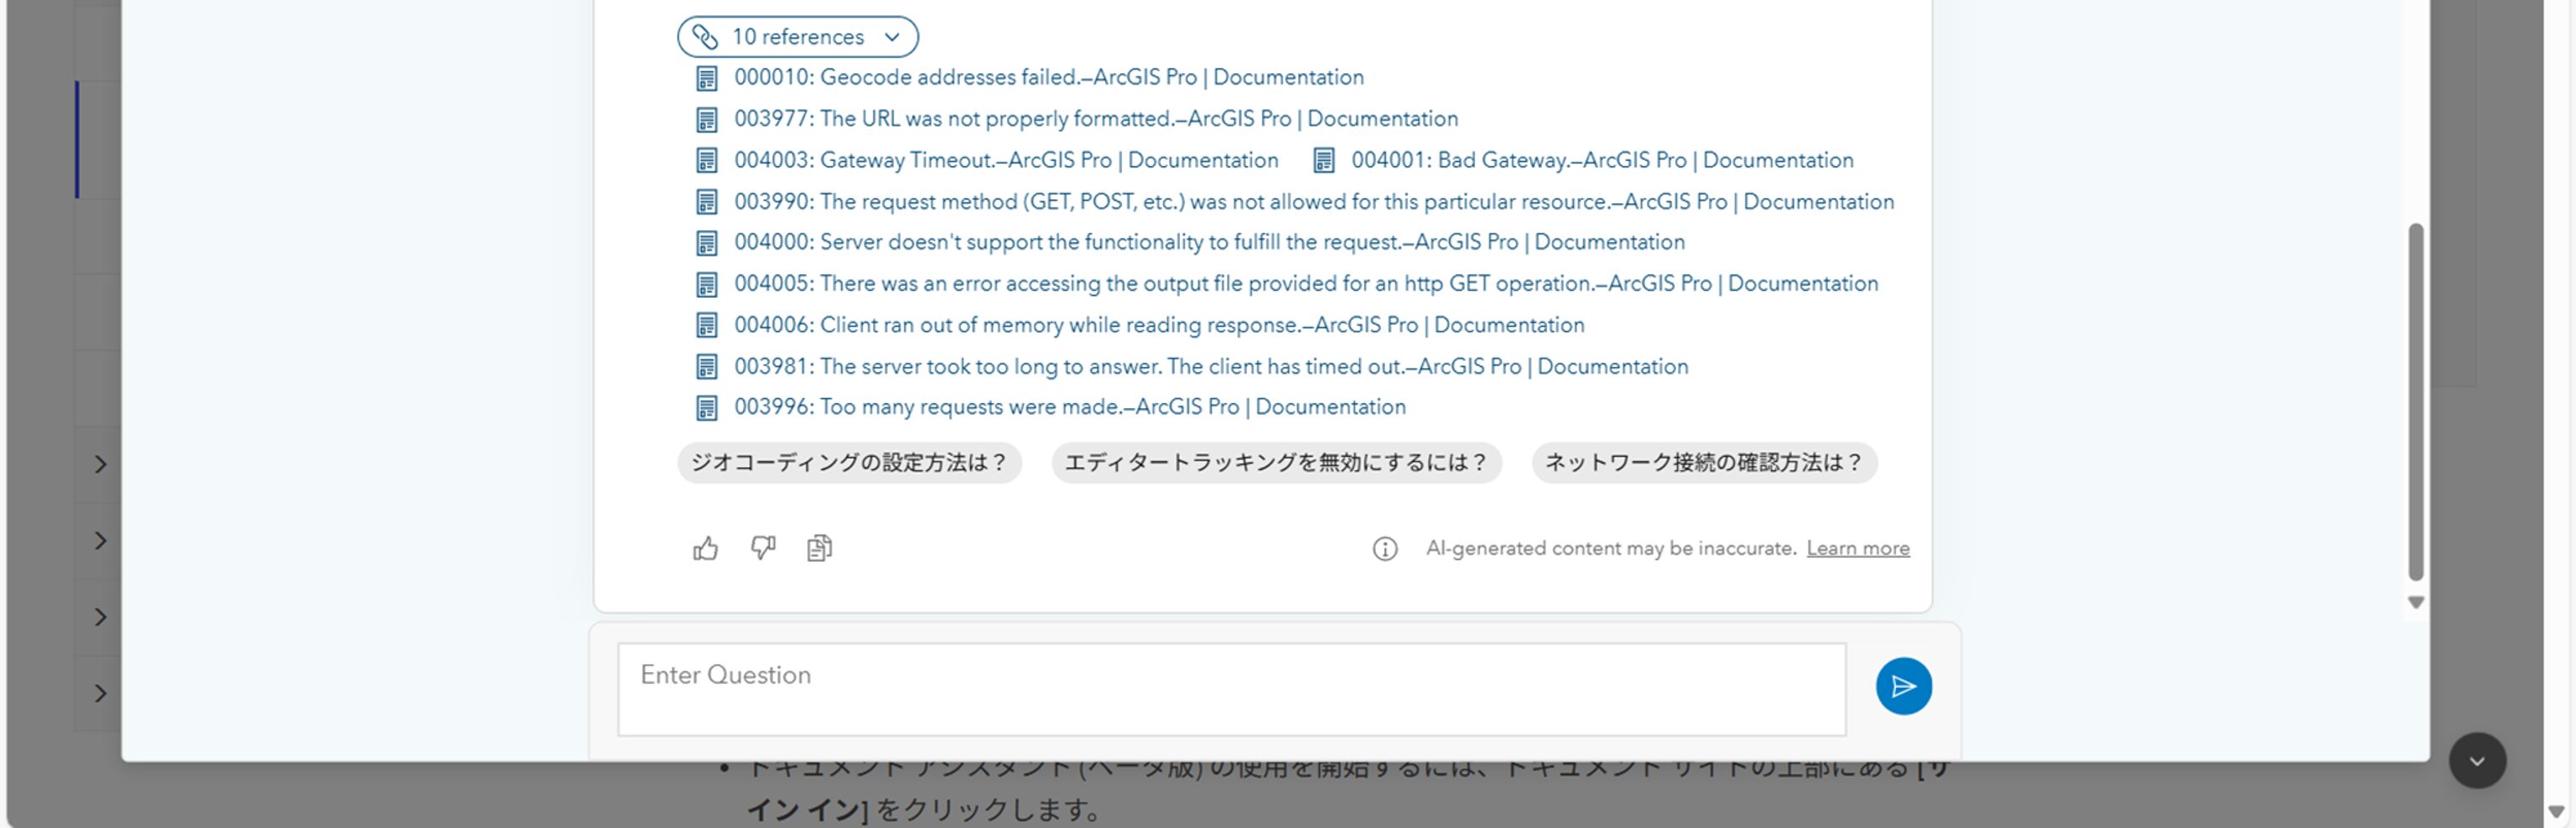Give thumbs up to the response
Viewport: 2576px width, 828px height.
pyautogui.click(x=705, y=548)
